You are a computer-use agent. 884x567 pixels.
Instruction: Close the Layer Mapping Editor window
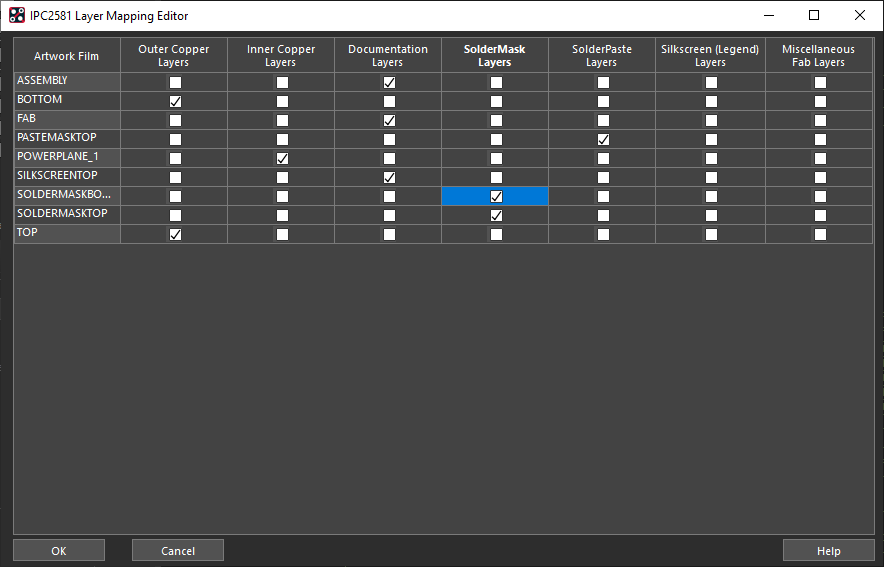tap(859, 15)
